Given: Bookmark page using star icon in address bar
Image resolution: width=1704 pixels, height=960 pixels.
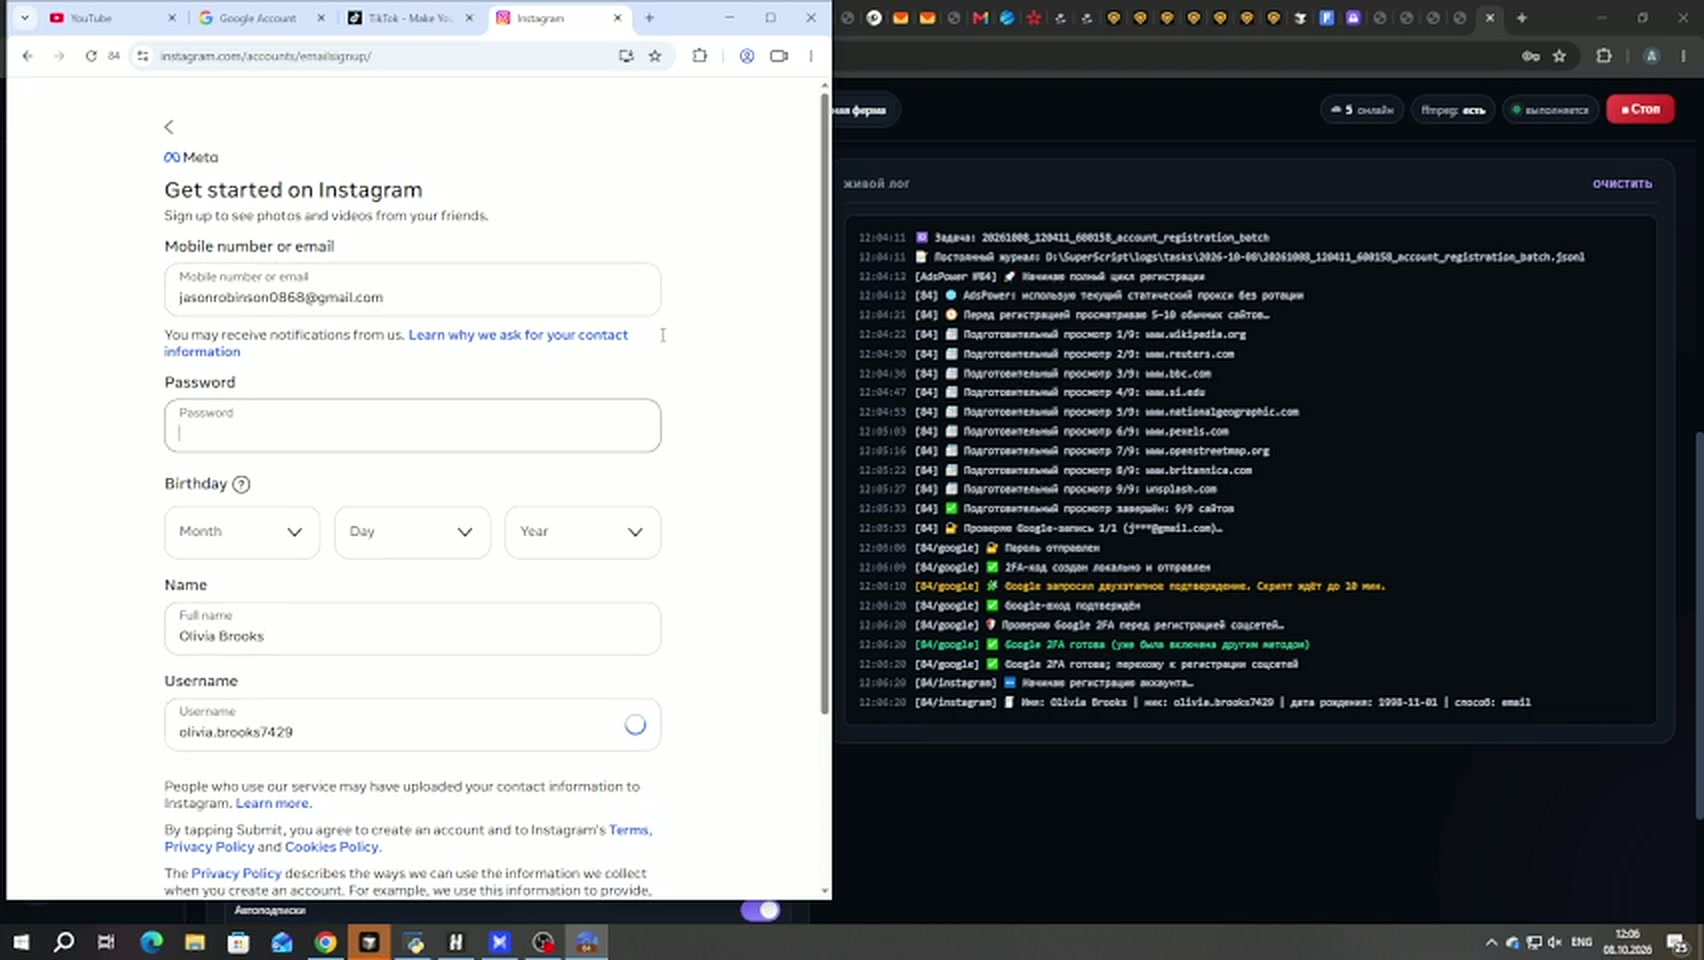Looking at the screenshot, I should coord(655,56).
